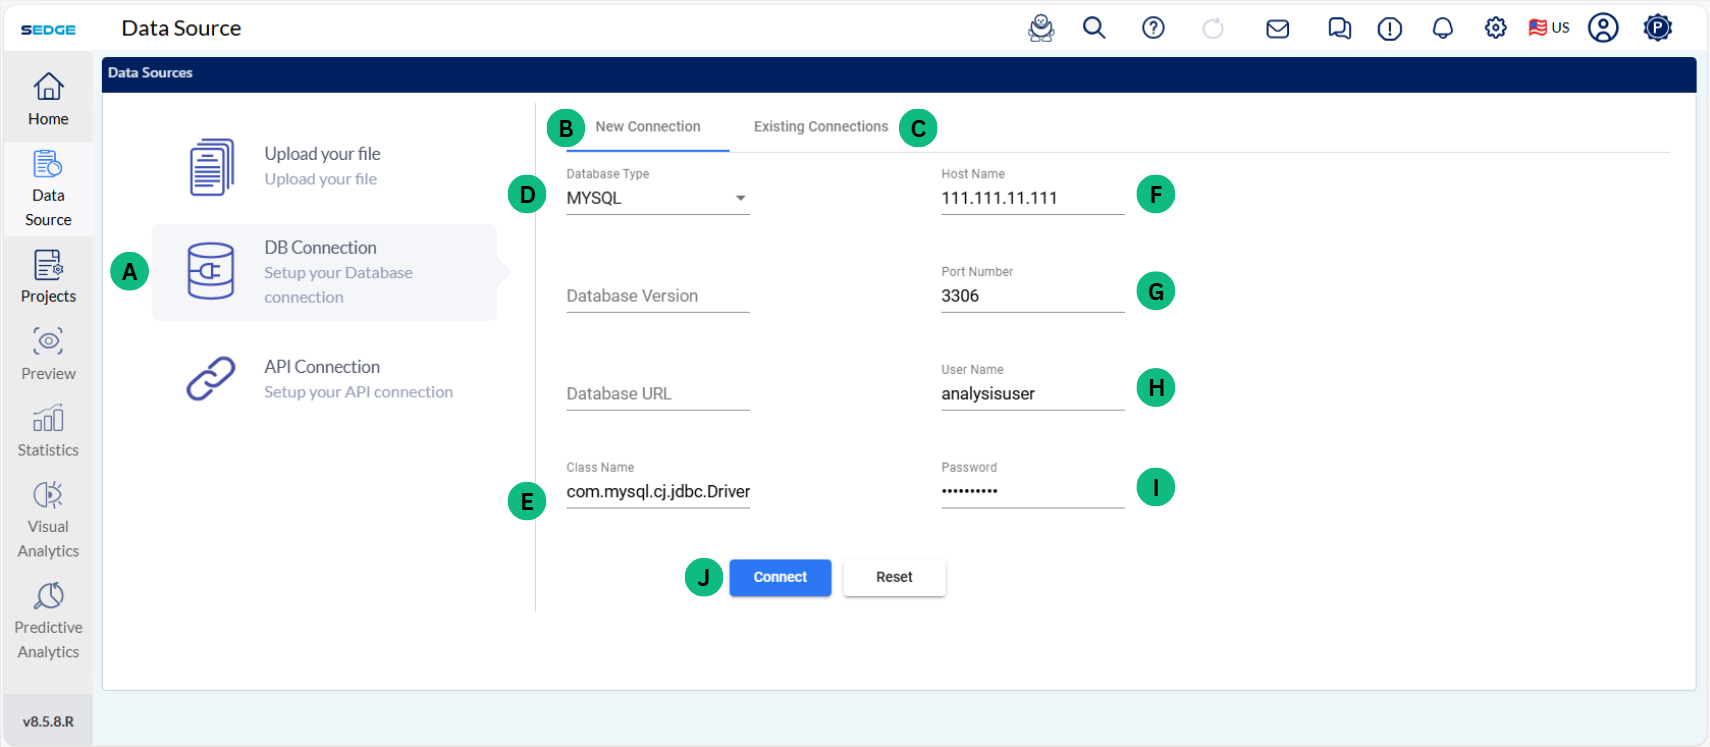Open Visual Analytics from sidebar
Viewport: 1710px width, 747px height.
(x=48, y=520)
